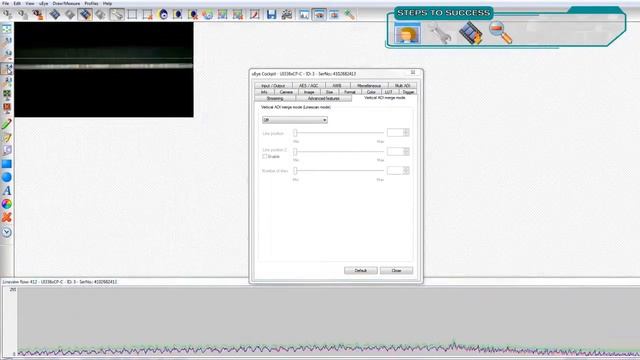Switch to the Input / Output tab
Viewport: 640px width, 360px height.
coord(273,86)
